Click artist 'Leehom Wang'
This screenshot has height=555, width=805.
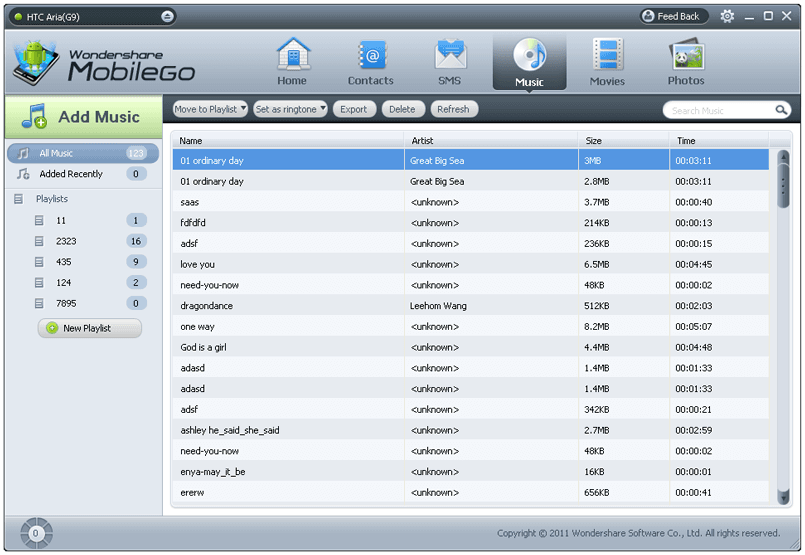click(438, 306)
